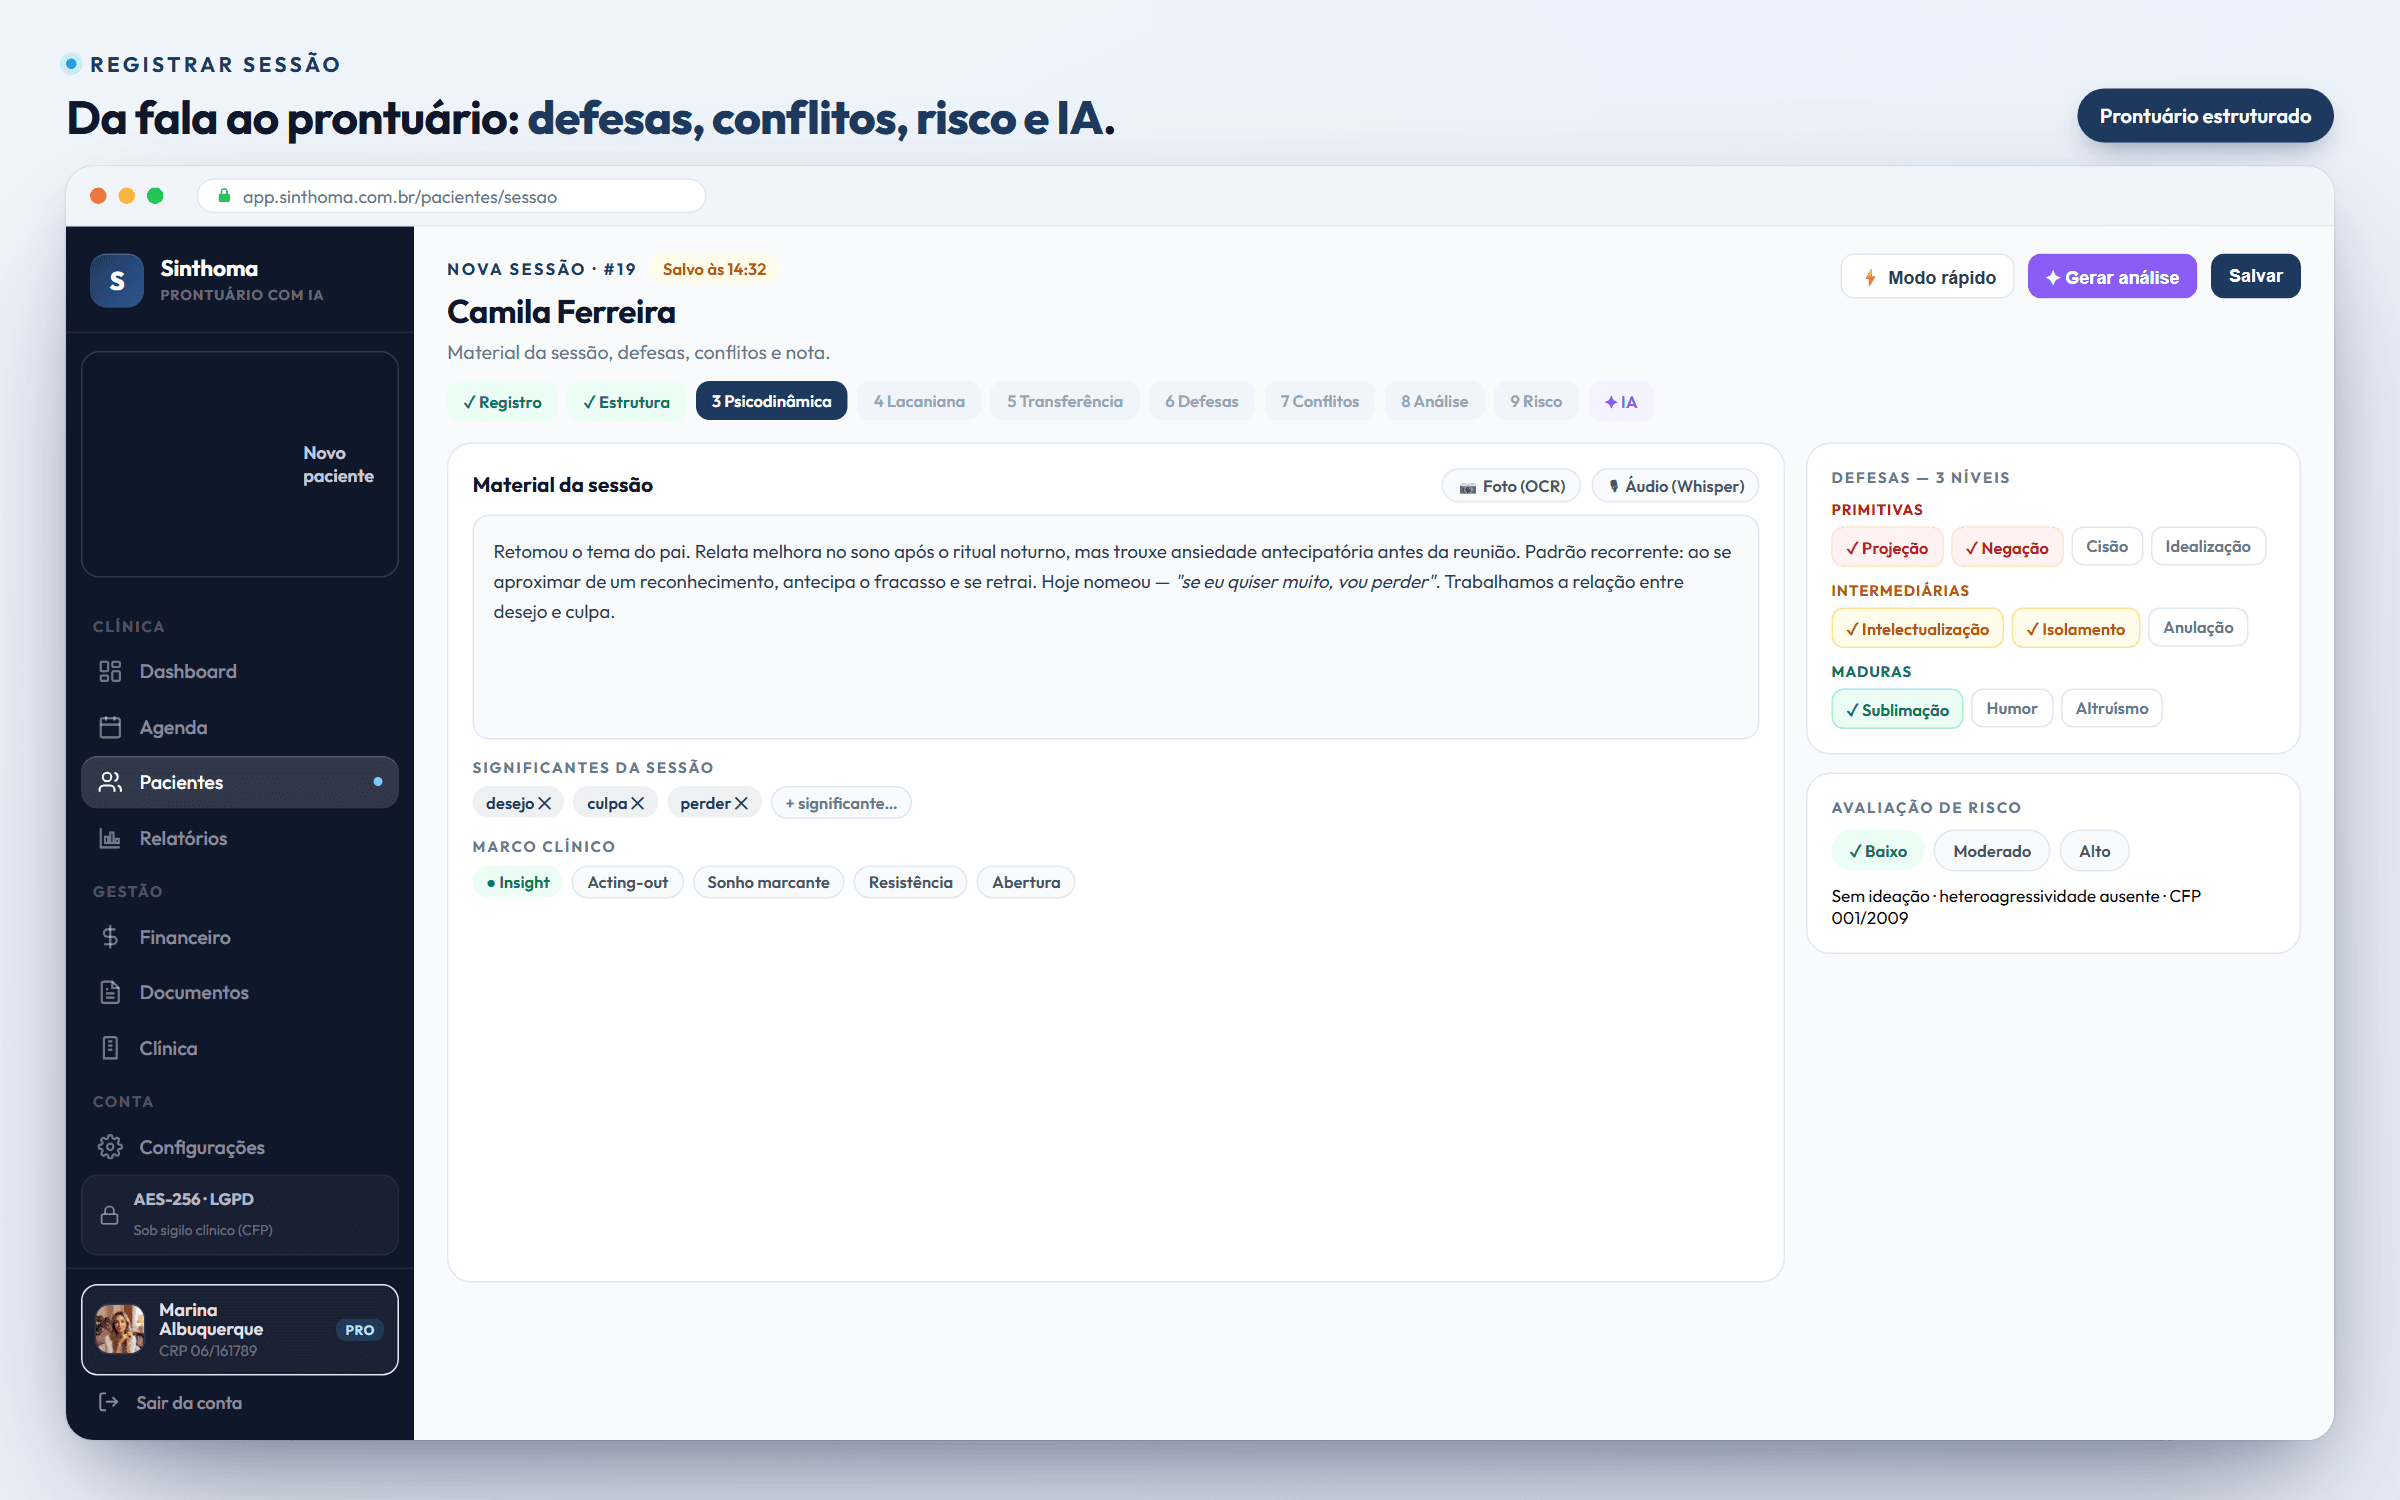The width and height of the screenshot is (2400, 1500).
Task: Click the sparkle icon in Gerar análise
Action: pos(2053,278)
